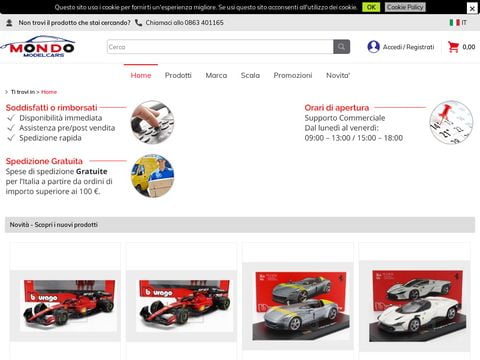The image size is (480, 360).
Task: Click phone number text 'Chiamaci allo 0863 401165'
Action: (185, 23)
